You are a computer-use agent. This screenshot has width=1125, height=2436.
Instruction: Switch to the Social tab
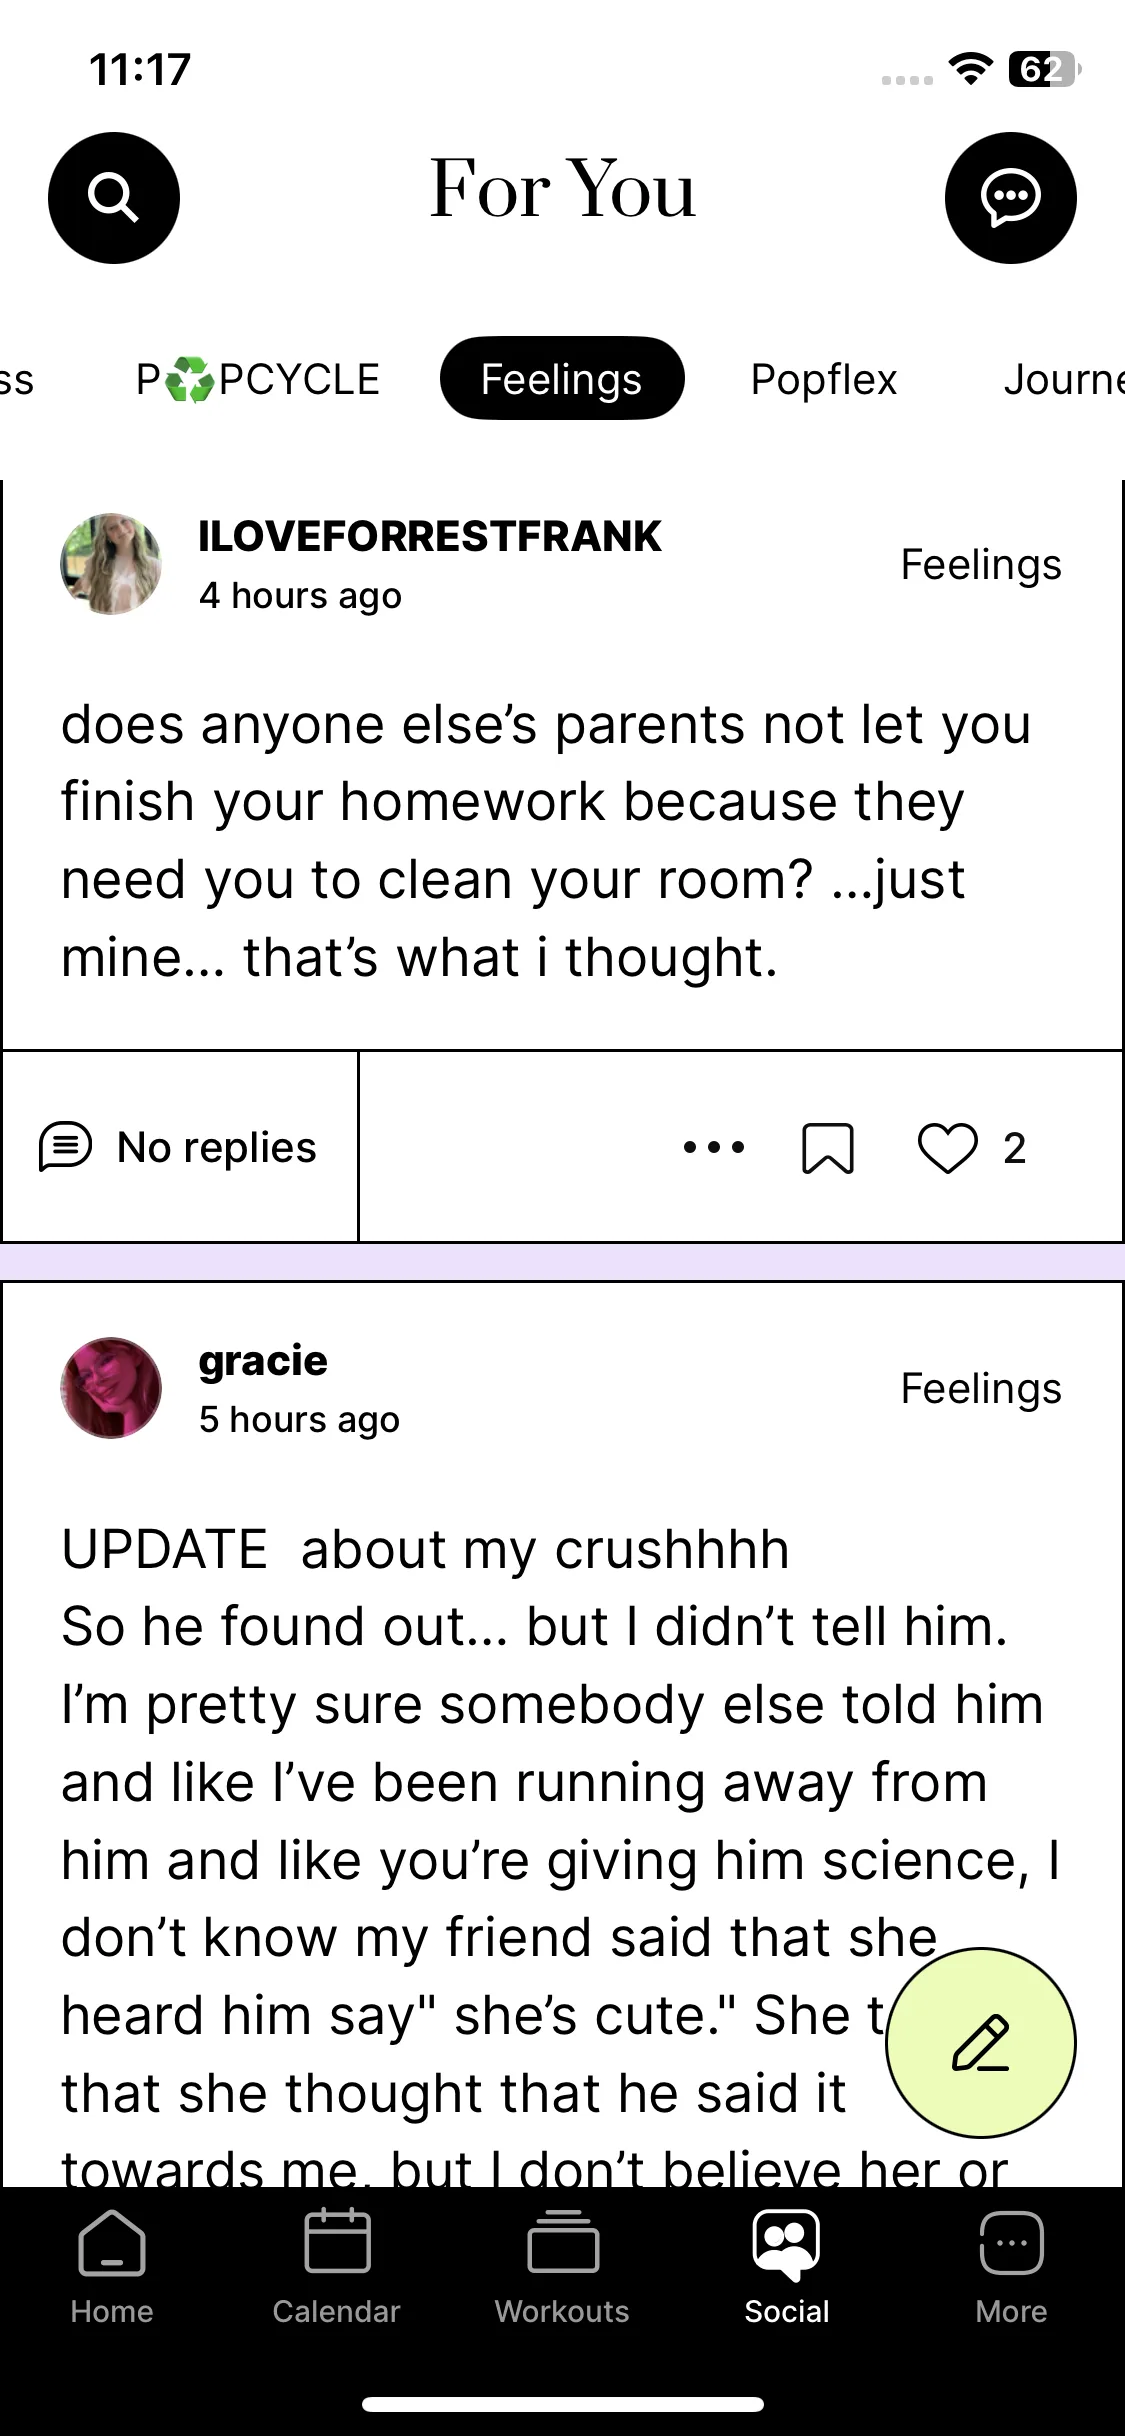click(x=787, y=2267)
